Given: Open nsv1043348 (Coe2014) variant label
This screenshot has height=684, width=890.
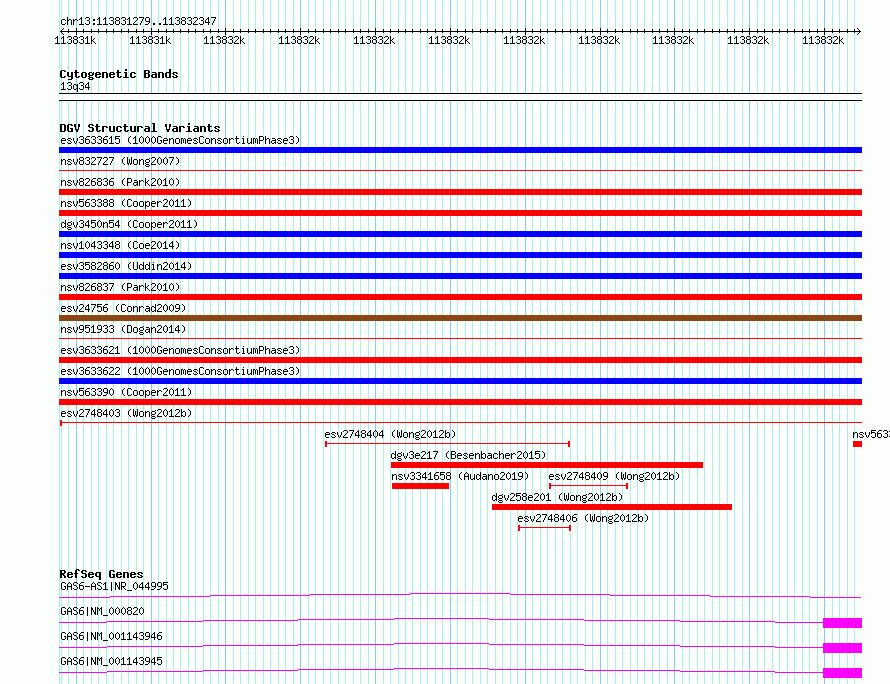Looking at the screenshot, I should (x=120, y=245).
